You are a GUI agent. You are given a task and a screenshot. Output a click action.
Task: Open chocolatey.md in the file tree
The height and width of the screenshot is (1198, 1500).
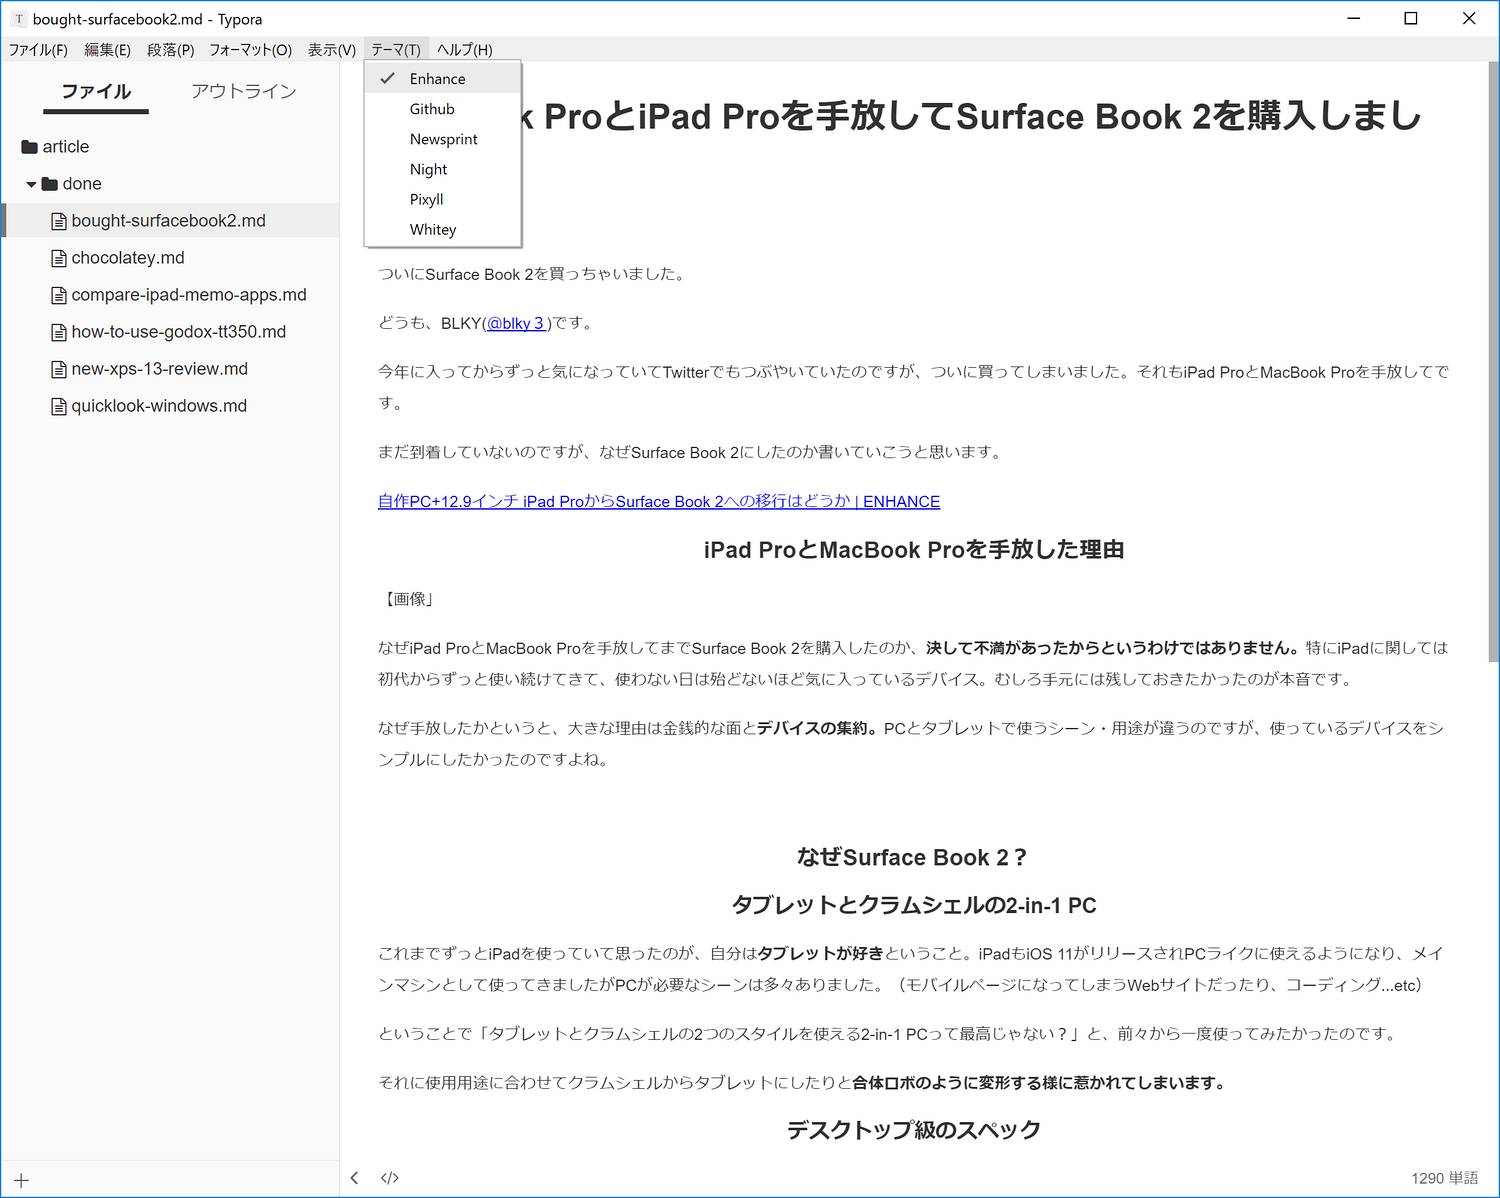tap(128, 258)
